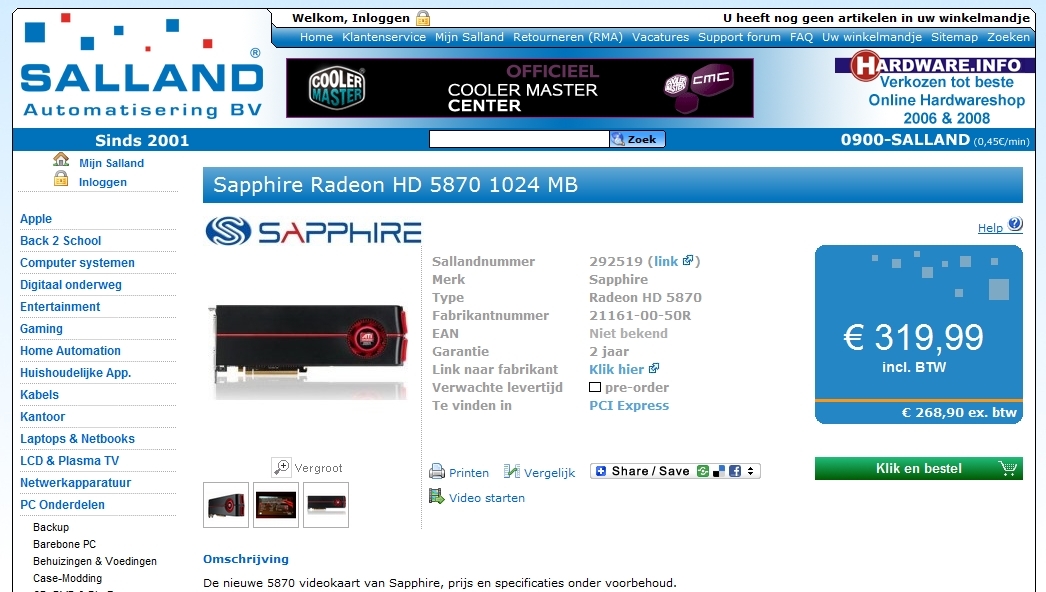Open Gaming category
The image size is (1046, 592).
click(41, 329)
